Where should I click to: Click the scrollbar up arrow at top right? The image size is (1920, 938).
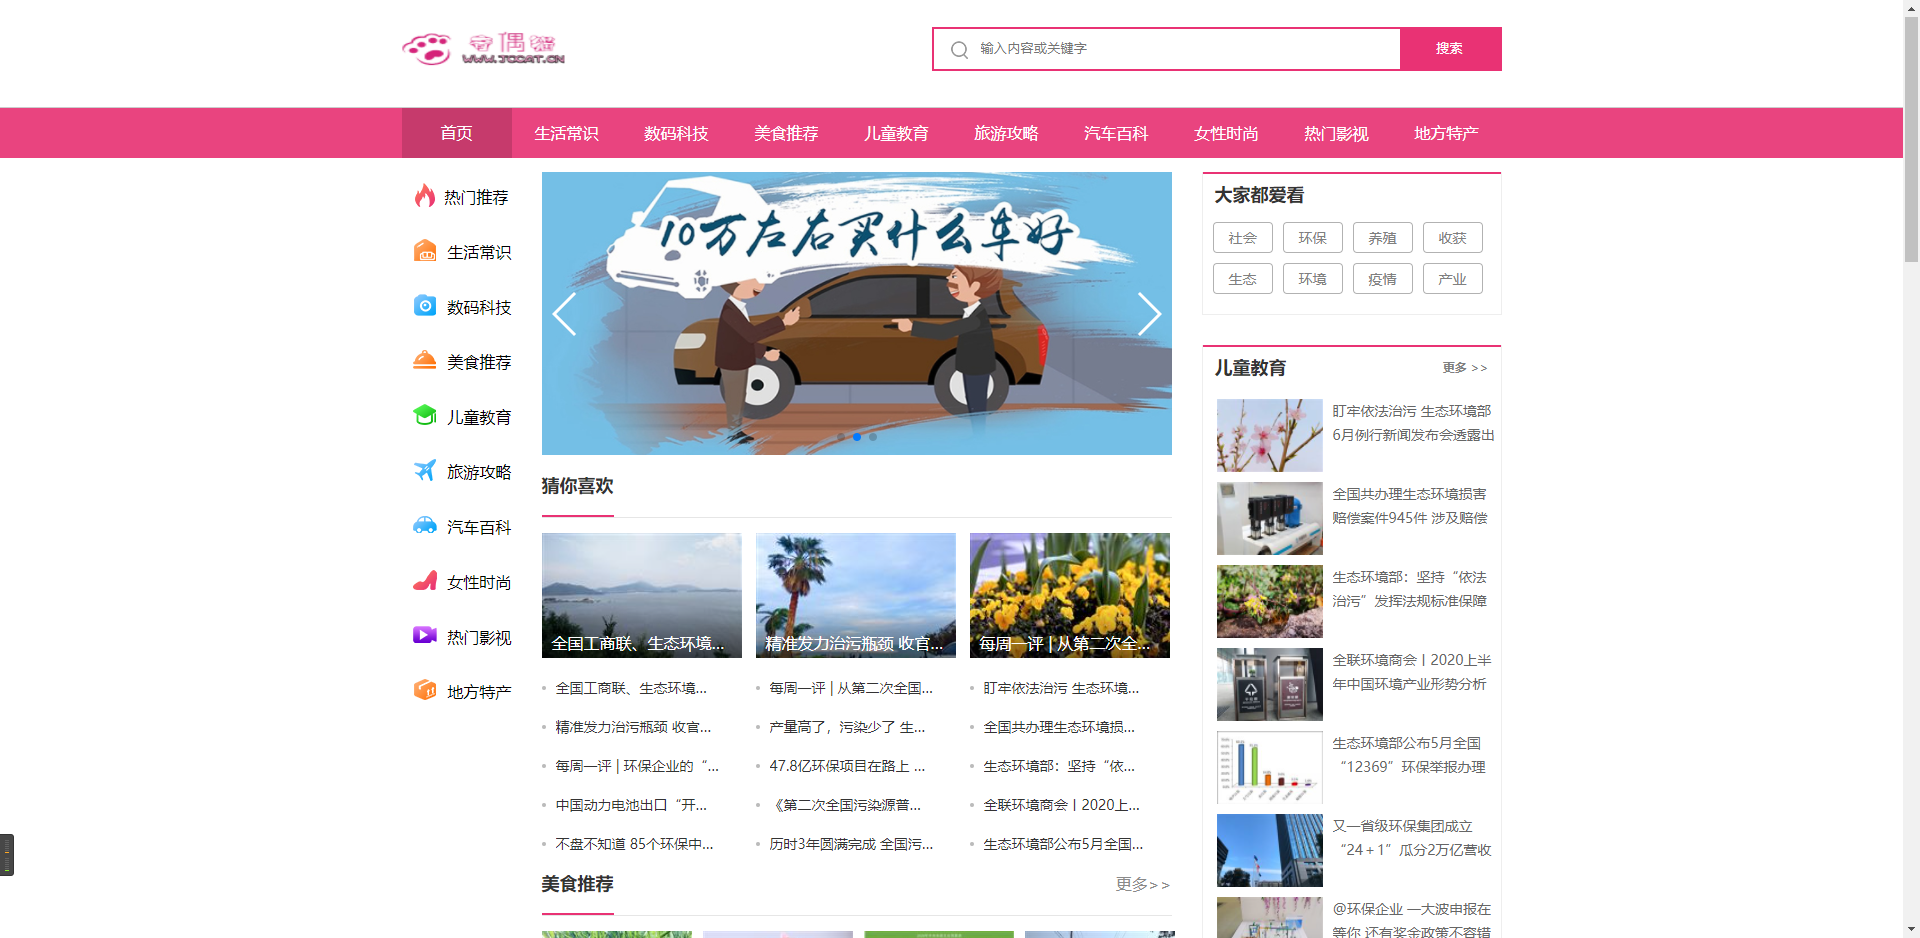[x=1911, y=8]
